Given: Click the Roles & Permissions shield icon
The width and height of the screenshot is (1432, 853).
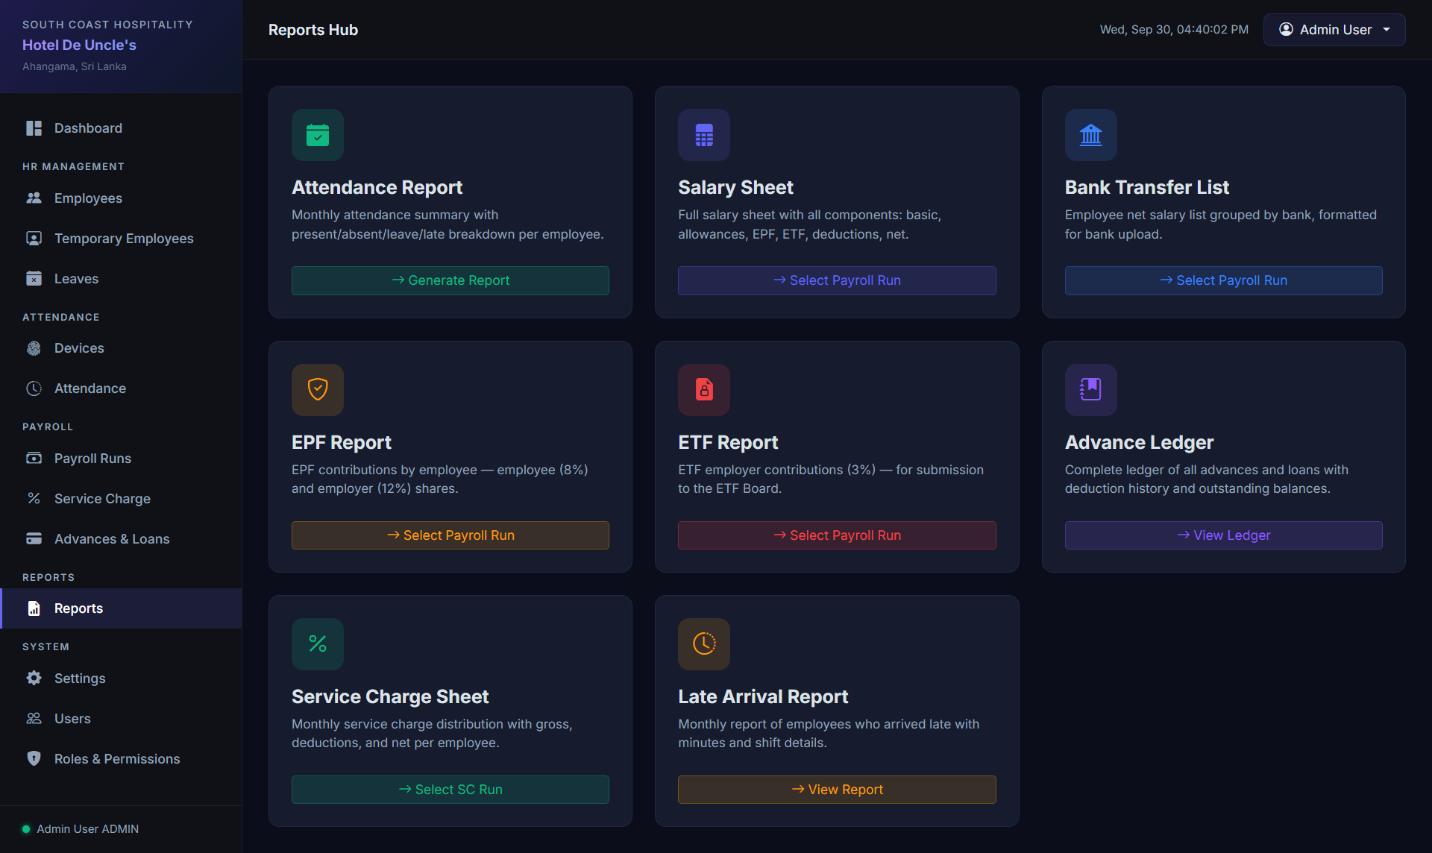Looking at the screenshot, I should coord(34,759).
